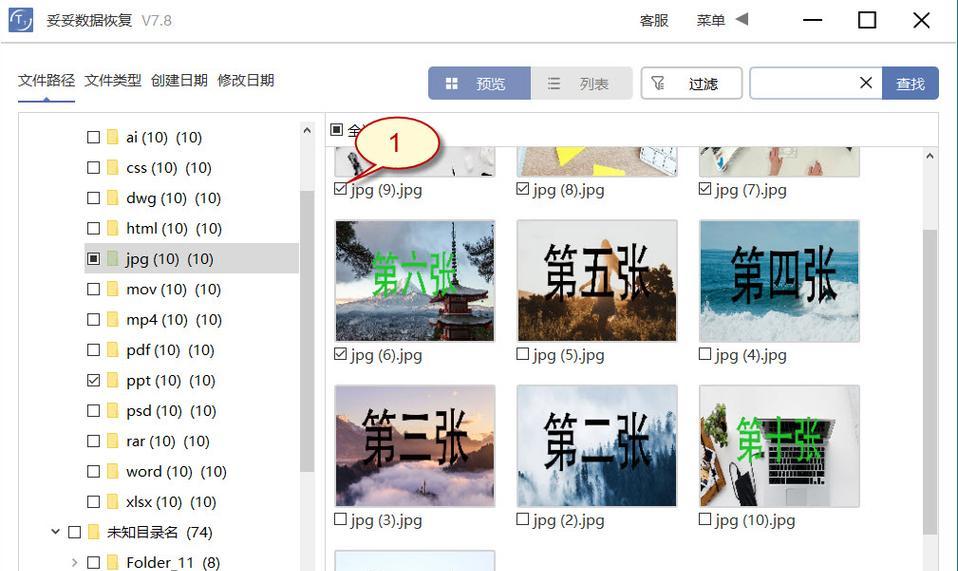This screenshot has height=571, width=958.
Task: Switch to the 文件路径 tab
Action: click(46, 80)
